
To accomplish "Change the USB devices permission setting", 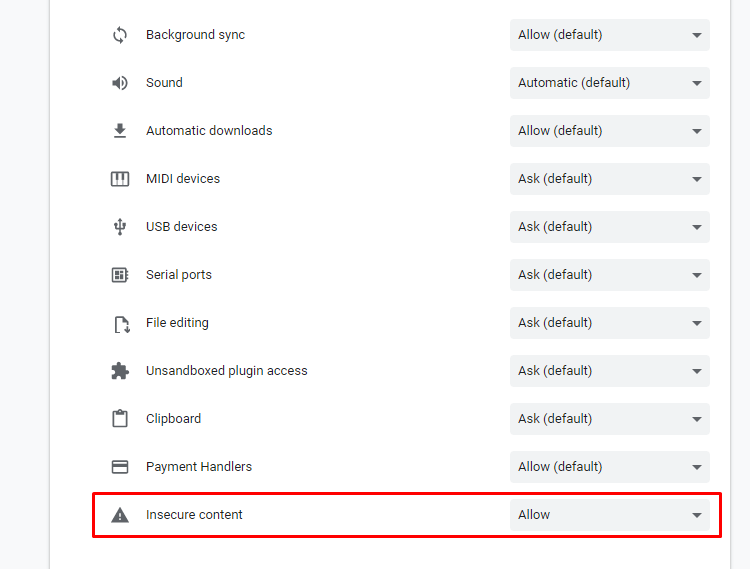I will click(x=609, y=227).
